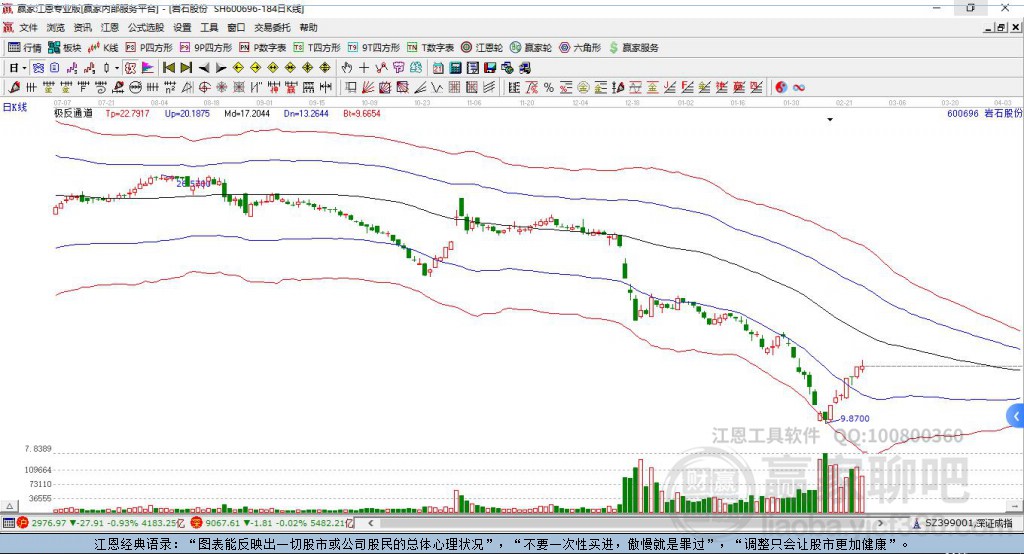Open the 设置 menu
This screenshot has width=1024, height=554.
click(x=182, y=27)
